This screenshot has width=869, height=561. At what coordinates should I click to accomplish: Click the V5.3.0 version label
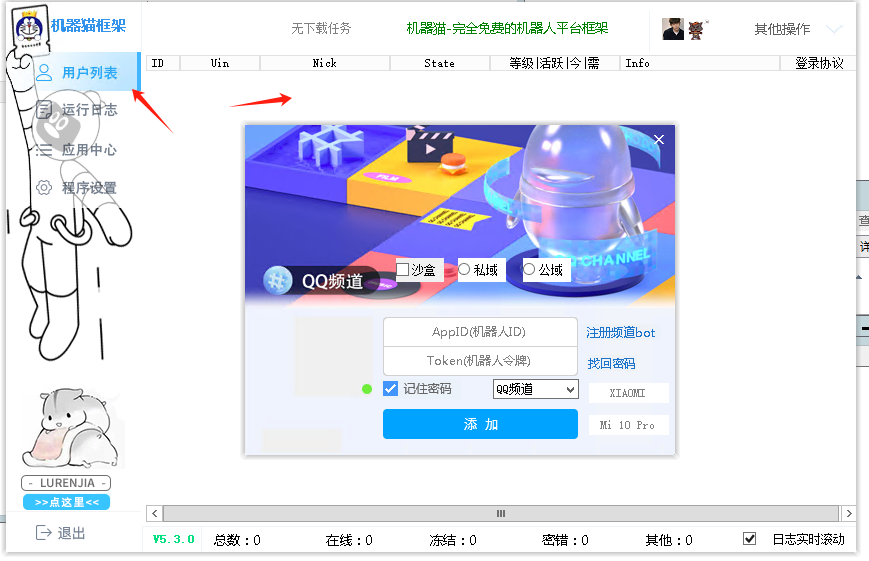click(173, 539)
